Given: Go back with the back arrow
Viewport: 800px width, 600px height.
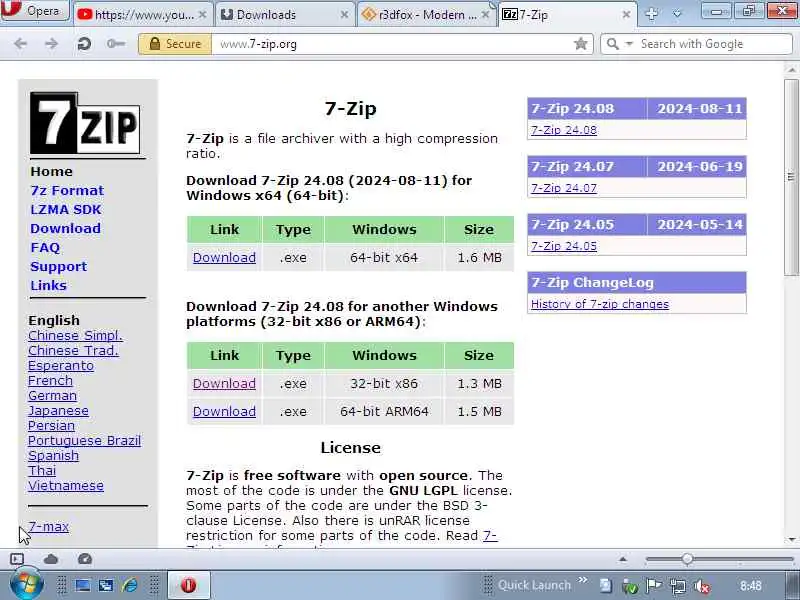Looking at the screenshot, I should (x=20, y=44).
